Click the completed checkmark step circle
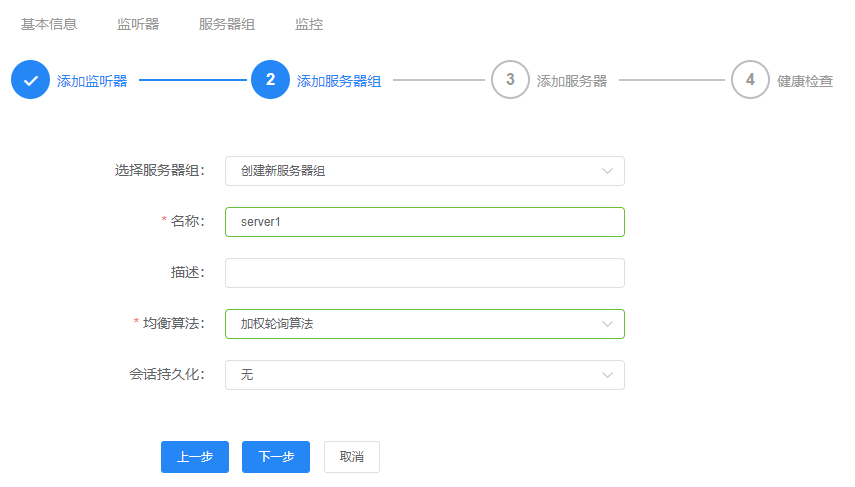The height and width of the screenshot is (487, 855). pos(30,80)
